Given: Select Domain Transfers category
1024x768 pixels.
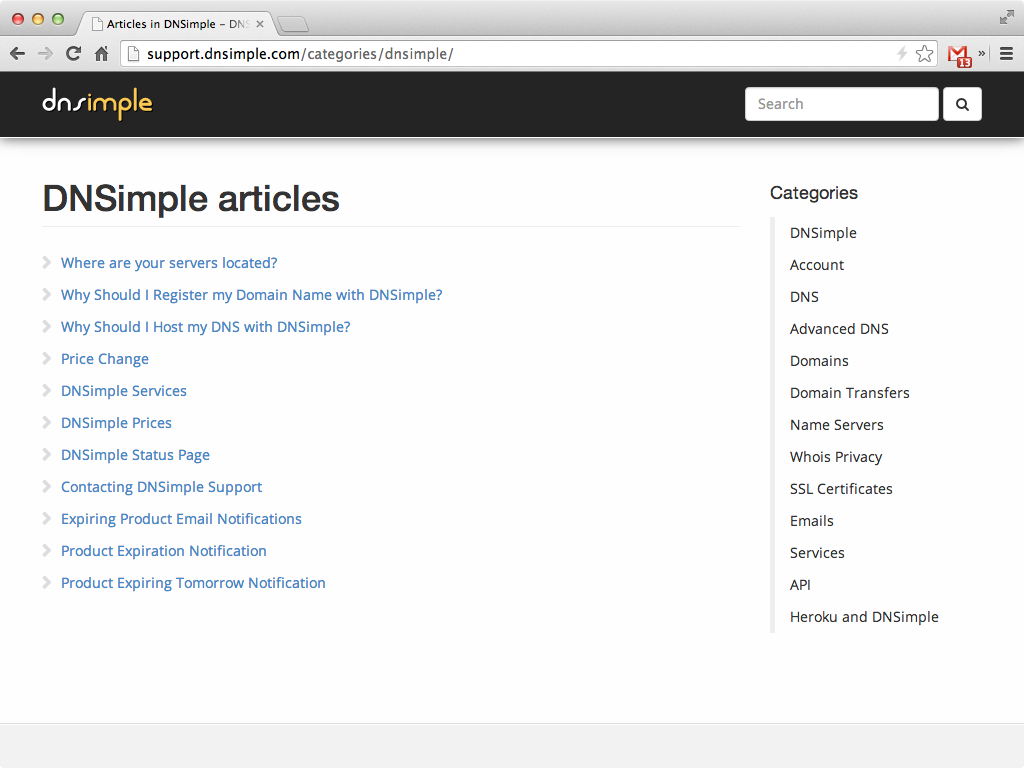Looking at the screenshot, I should [x=850, y=393].
